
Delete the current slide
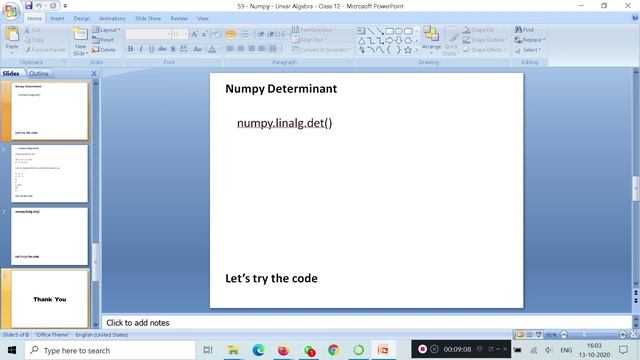tap(104, 50)
